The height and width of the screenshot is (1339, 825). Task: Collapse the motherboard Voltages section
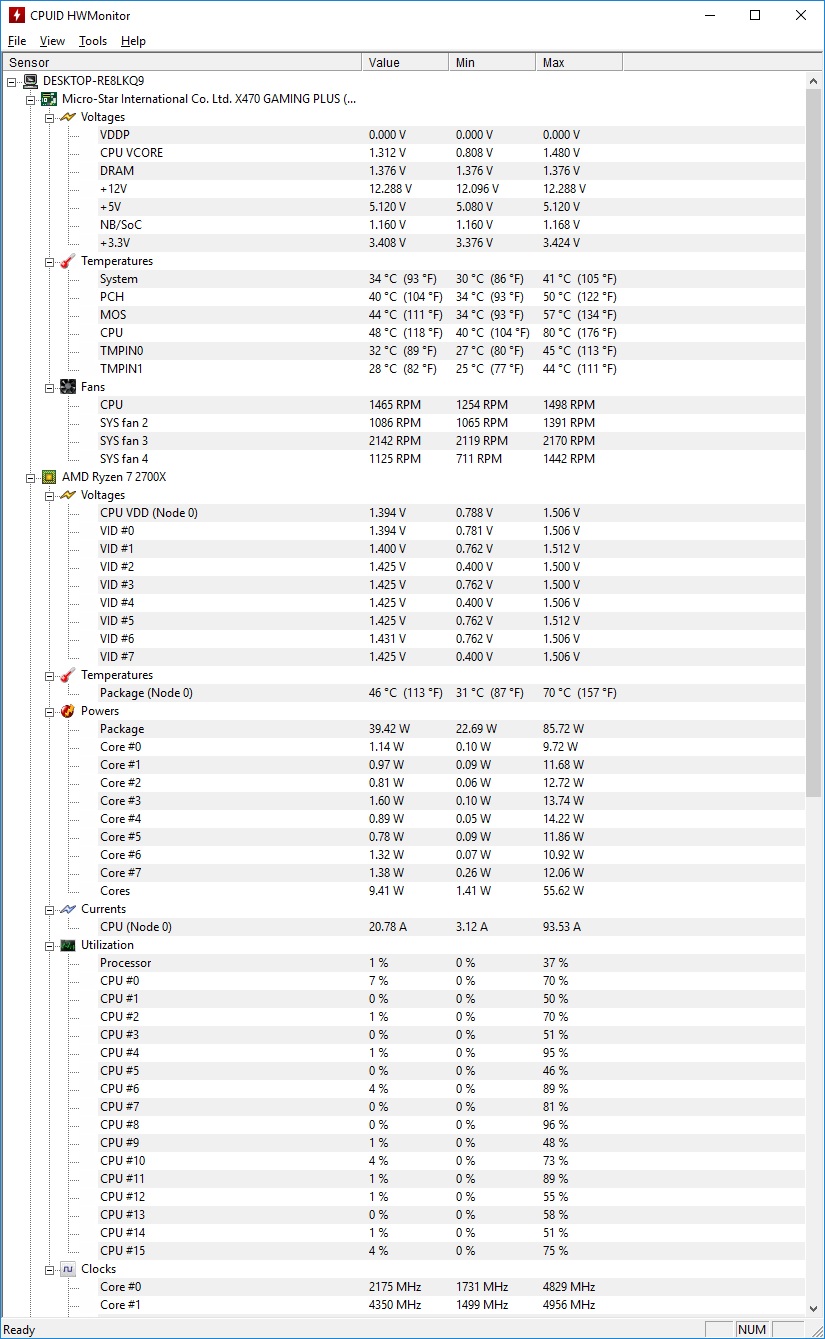pos(50,117)
